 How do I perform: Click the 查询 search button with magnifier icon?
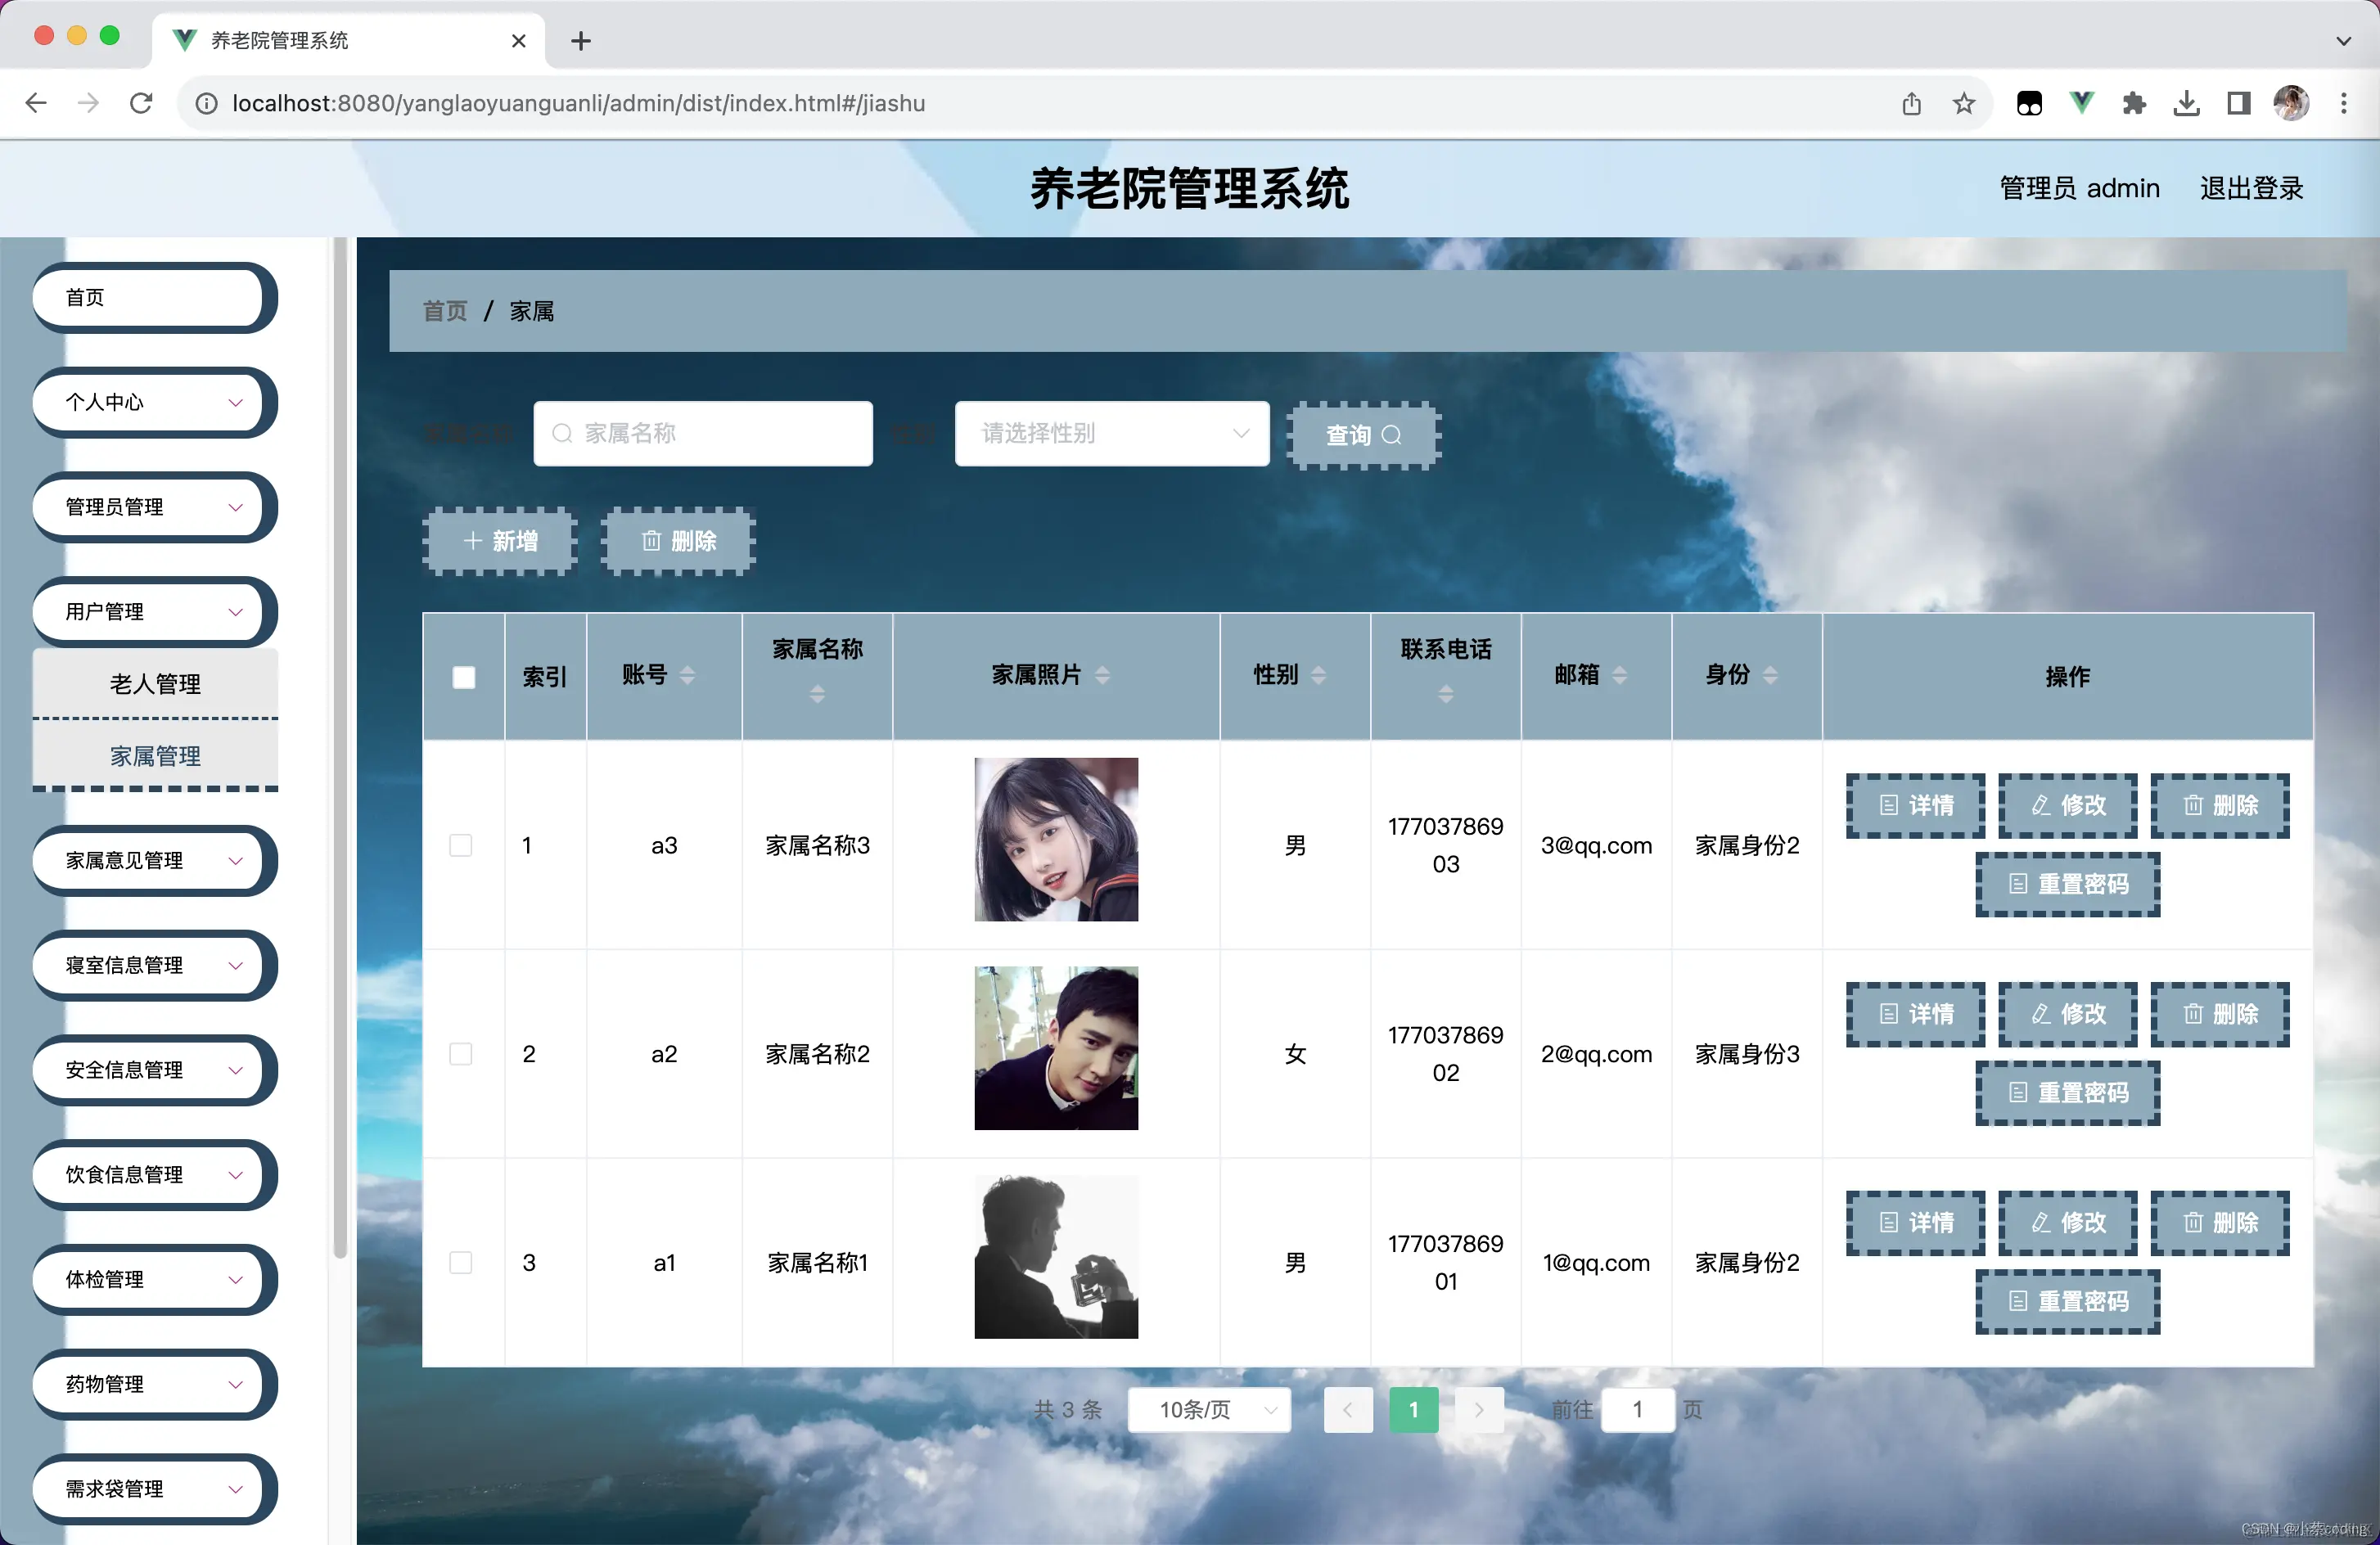[1362, 436]
